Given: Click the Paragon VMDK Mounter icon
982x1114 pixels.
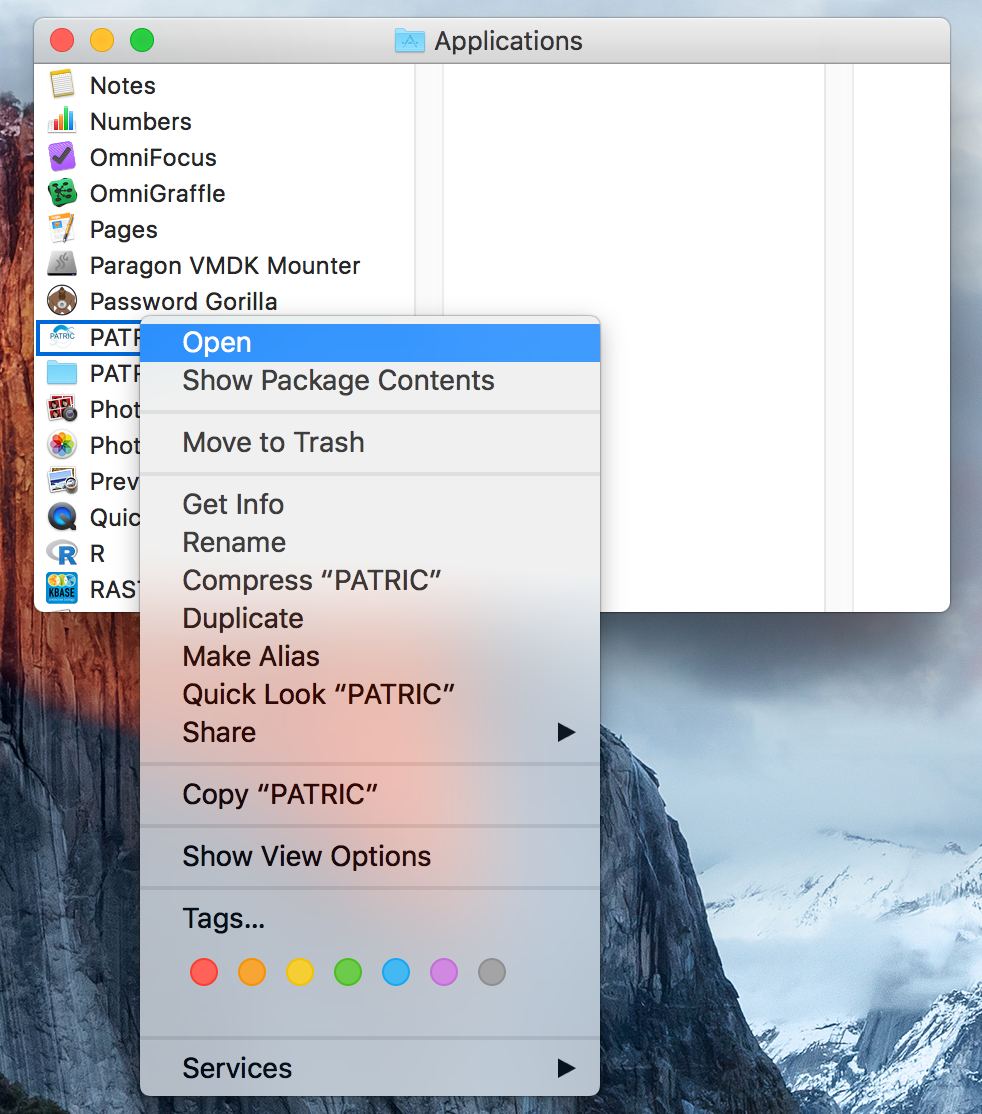Looking at the screenshot, I should [62, 265].
